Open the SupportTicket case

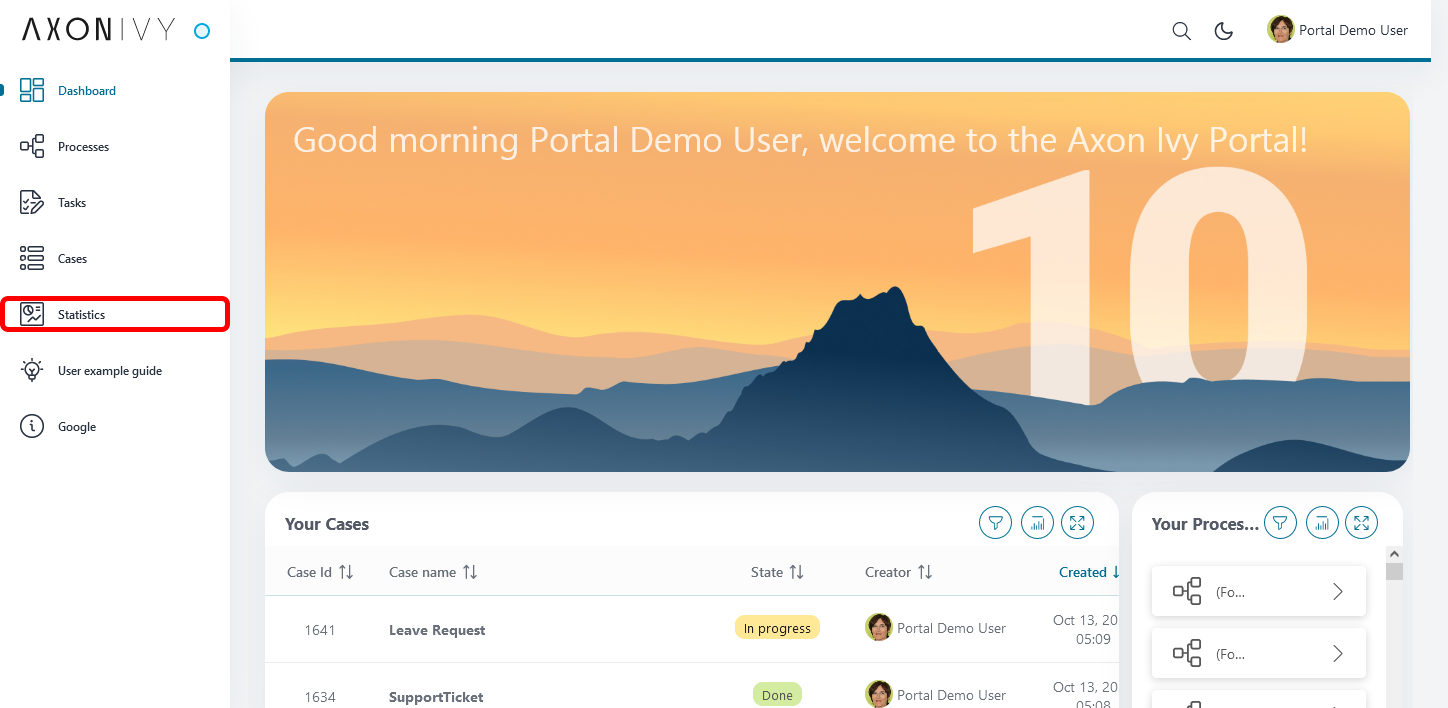click(436, 697)
